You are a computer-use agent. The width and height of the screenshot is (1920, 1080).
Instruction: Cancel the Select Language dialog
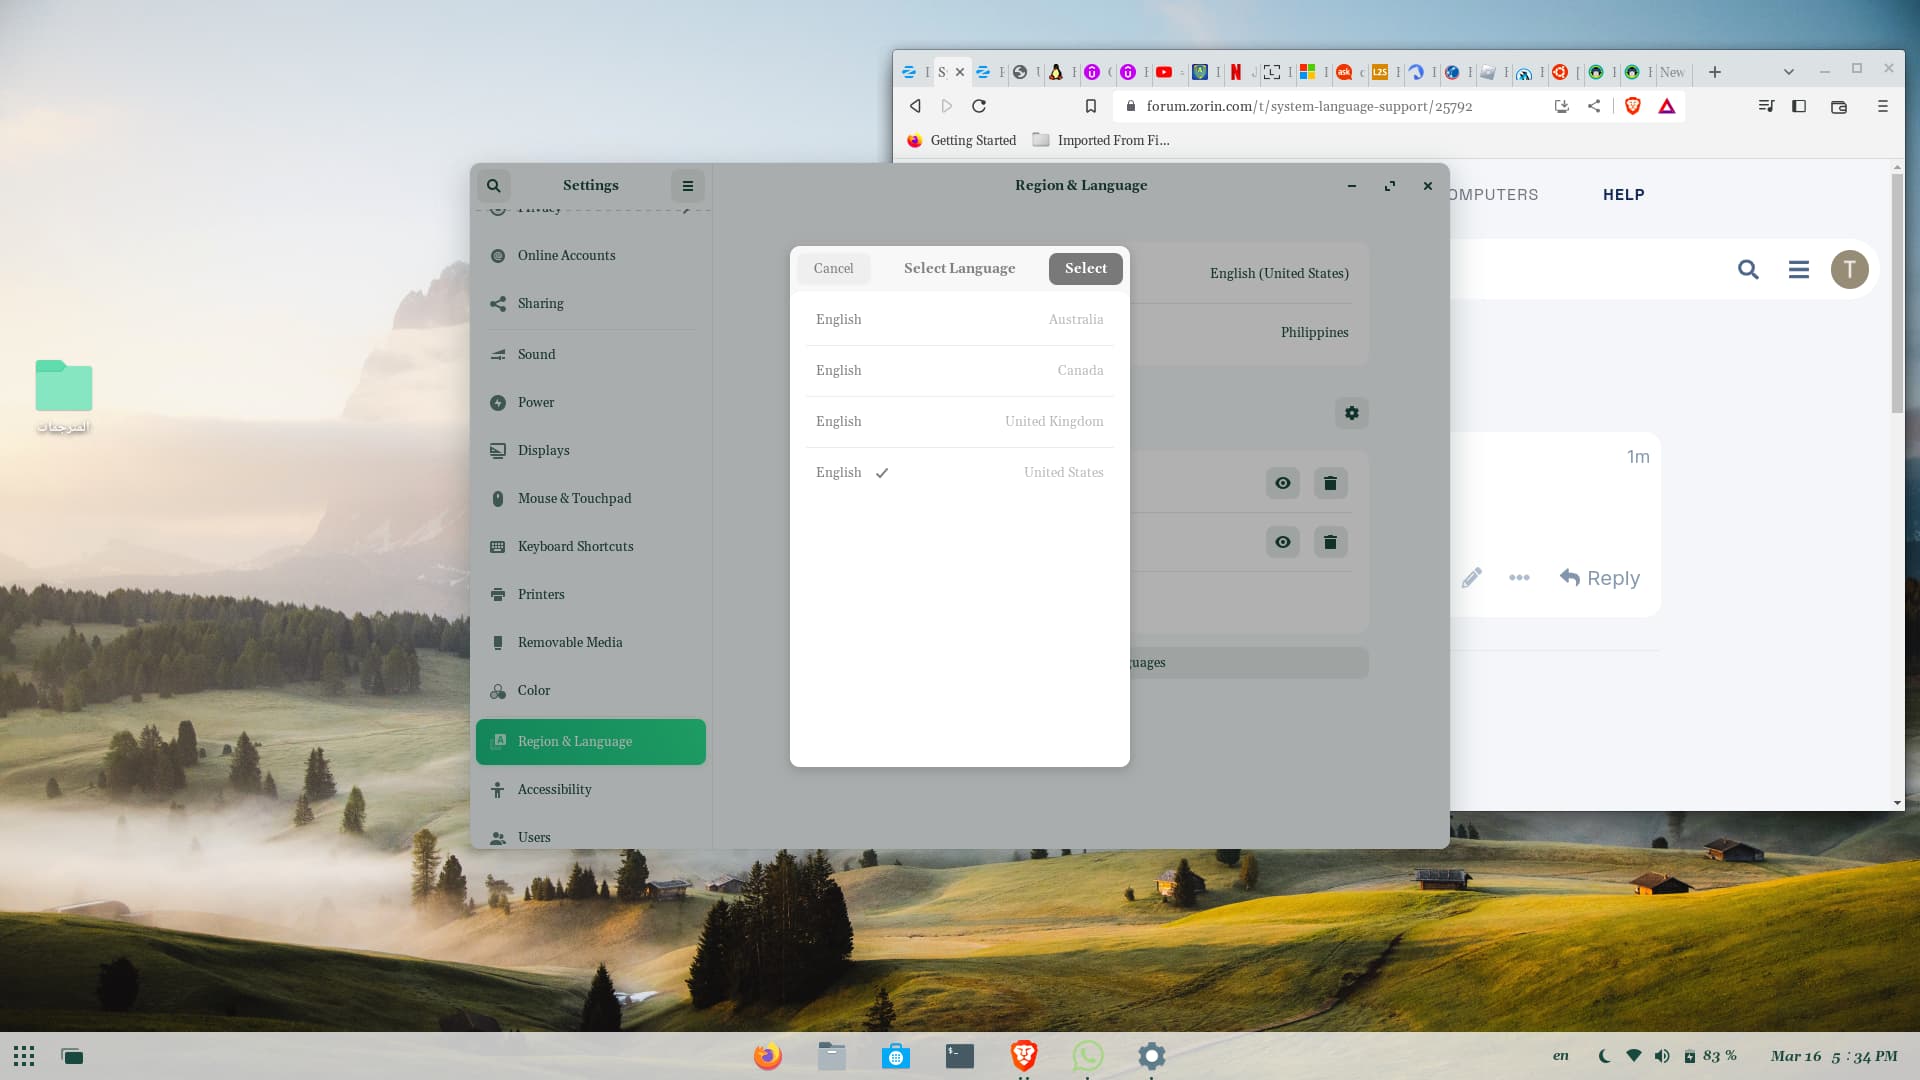(x=833, y=268)
